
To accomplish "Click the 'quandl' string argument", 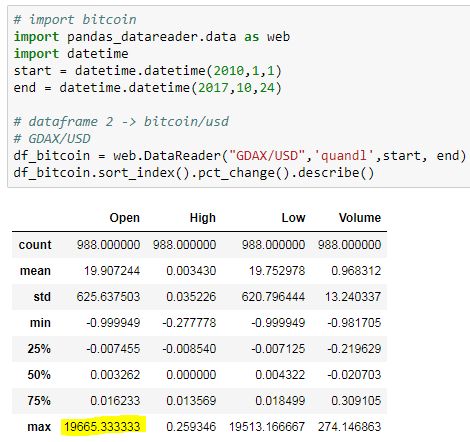I will pos(344,156).
